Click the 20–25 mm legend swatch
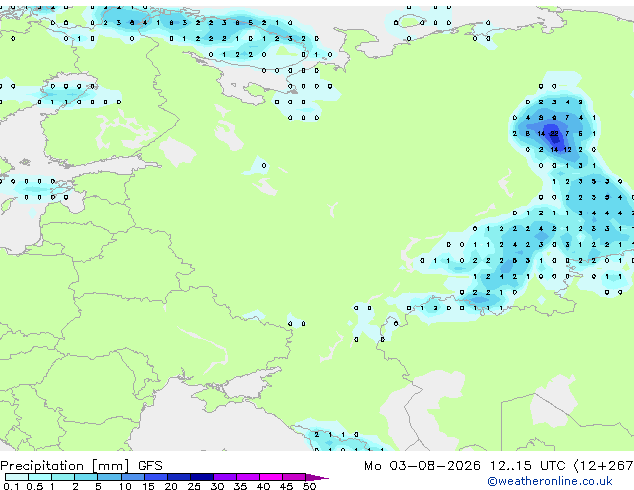The width and height of the screenshot is (634, 490). tap(179, 477)
